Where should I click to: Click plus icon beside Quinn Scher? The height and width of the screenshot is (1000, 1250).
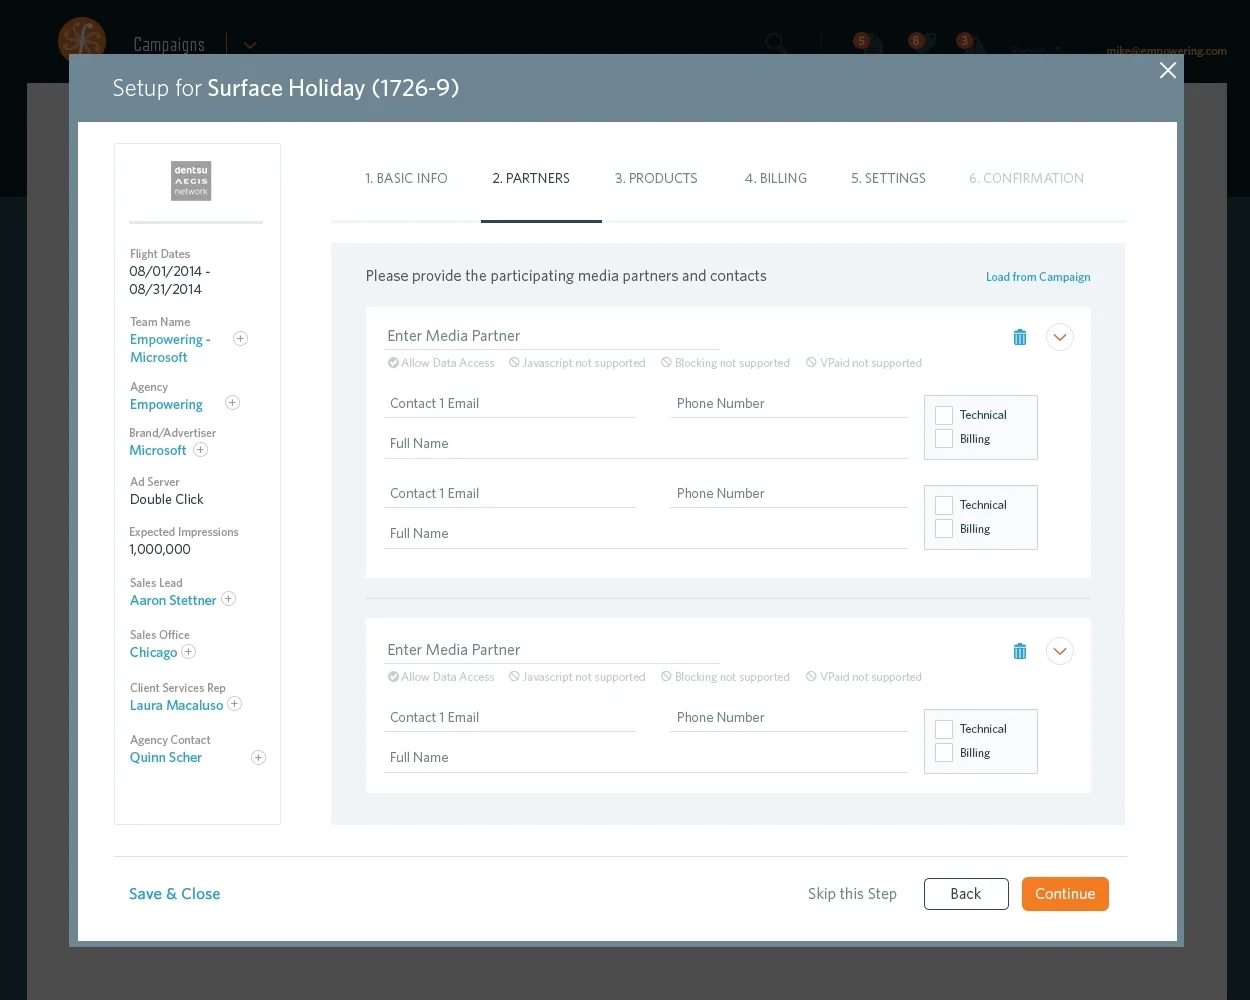[x=258, y=758]
